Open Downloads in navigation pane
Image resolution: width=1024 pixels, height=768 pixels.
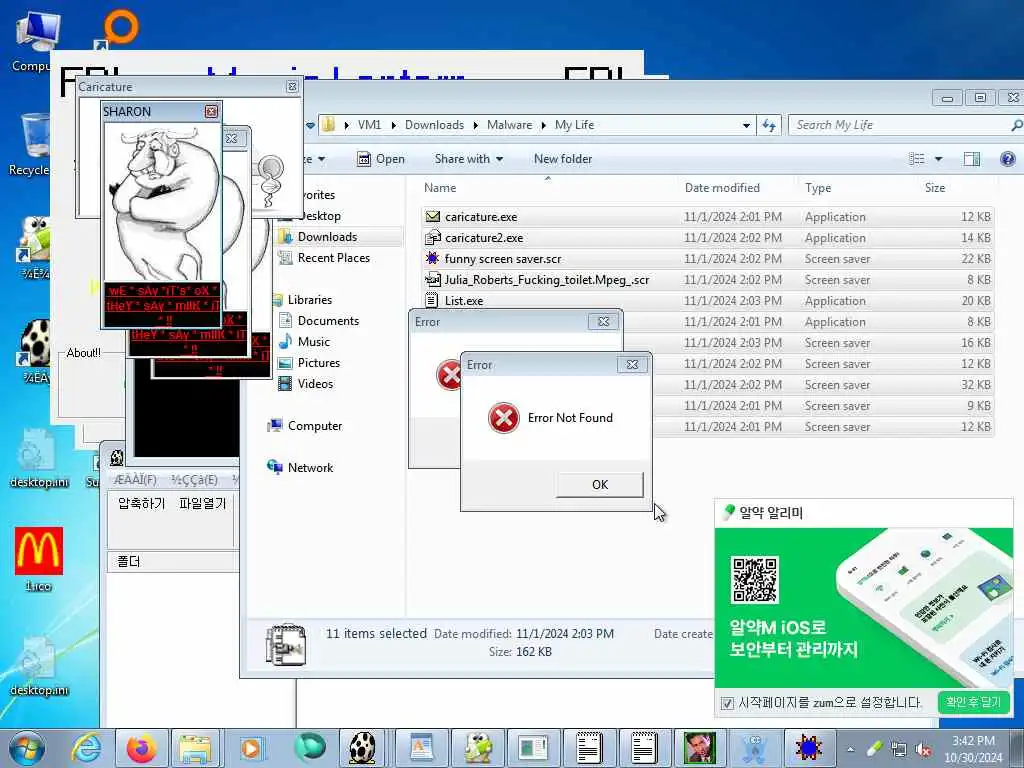pyautogui.click(x=327, y=237)
